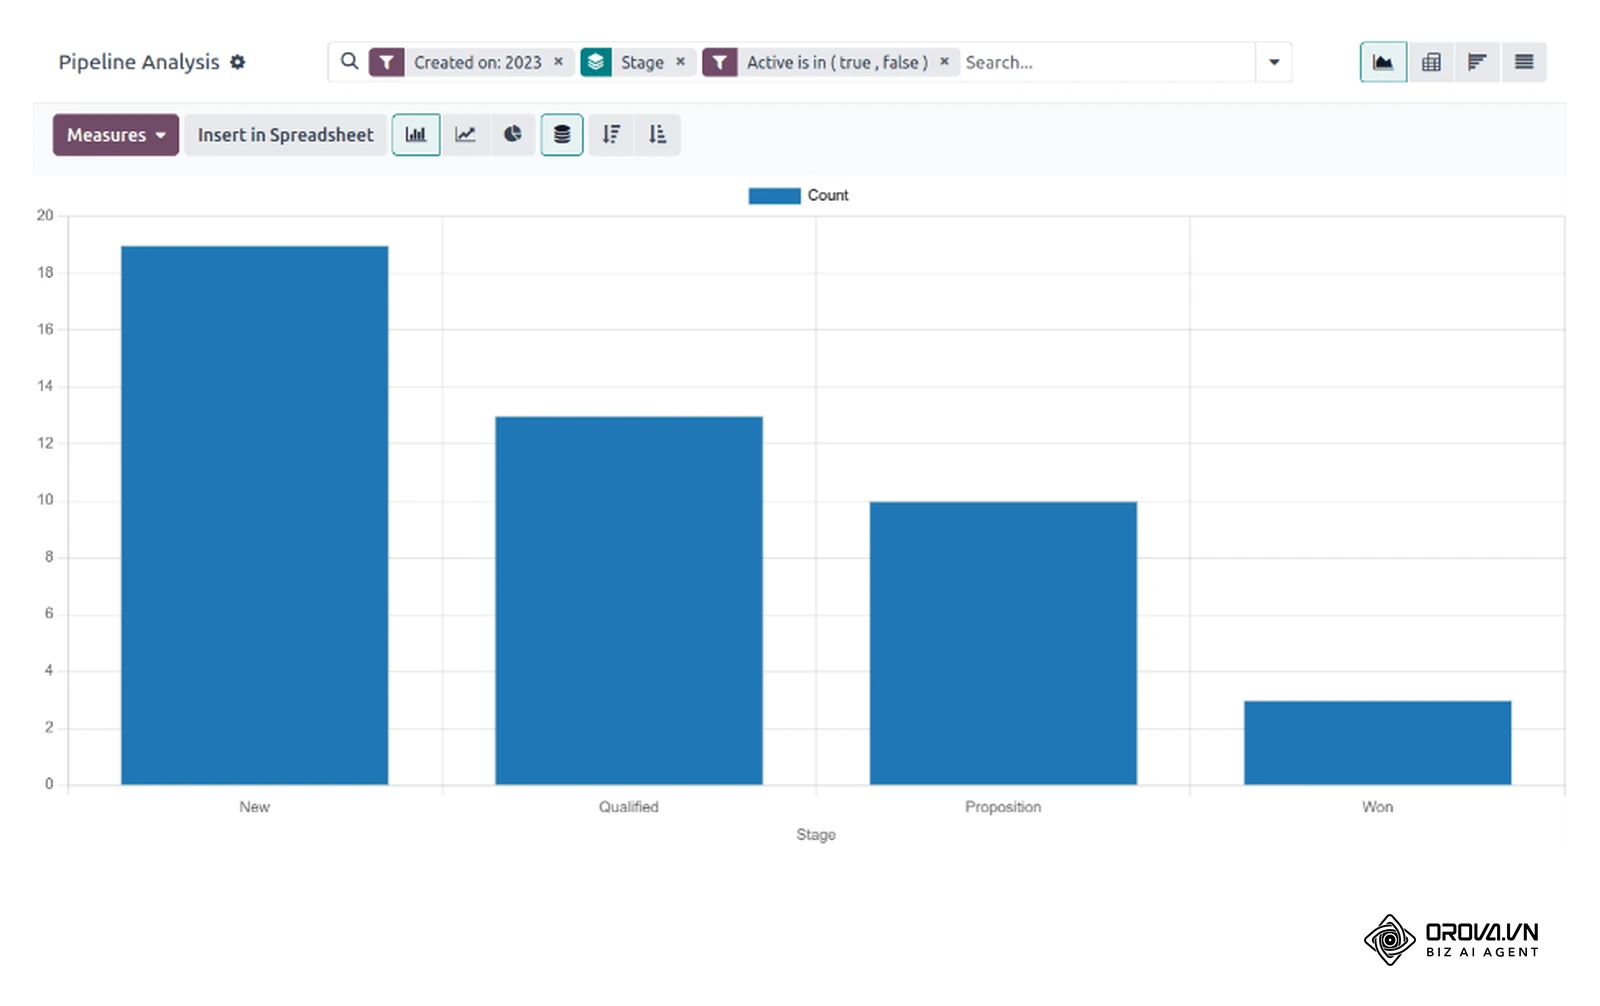Viewport: 1600px width, 1006px height.
Task: Click the Pipeline Analysis title
Action: [x=139, y=62]
